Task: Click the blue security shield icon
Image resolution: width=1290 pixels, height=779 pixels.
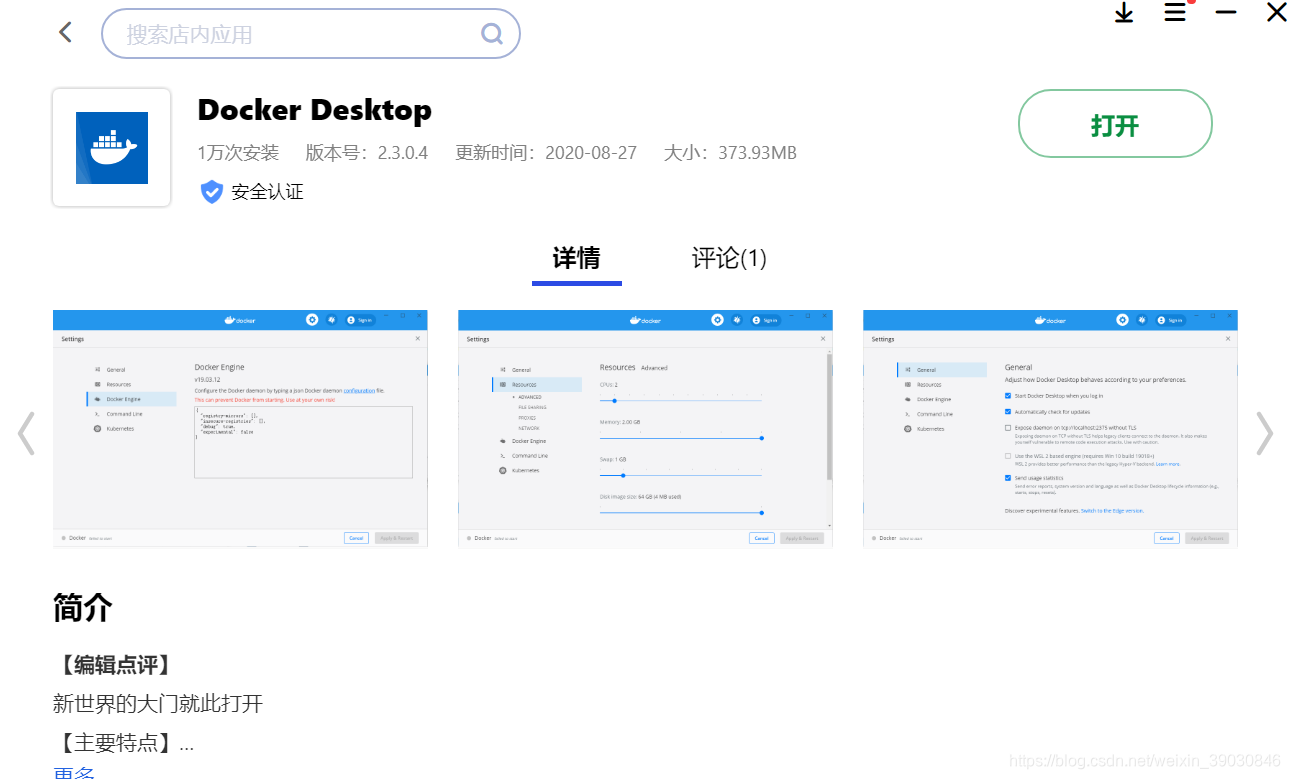Action: 212,192
